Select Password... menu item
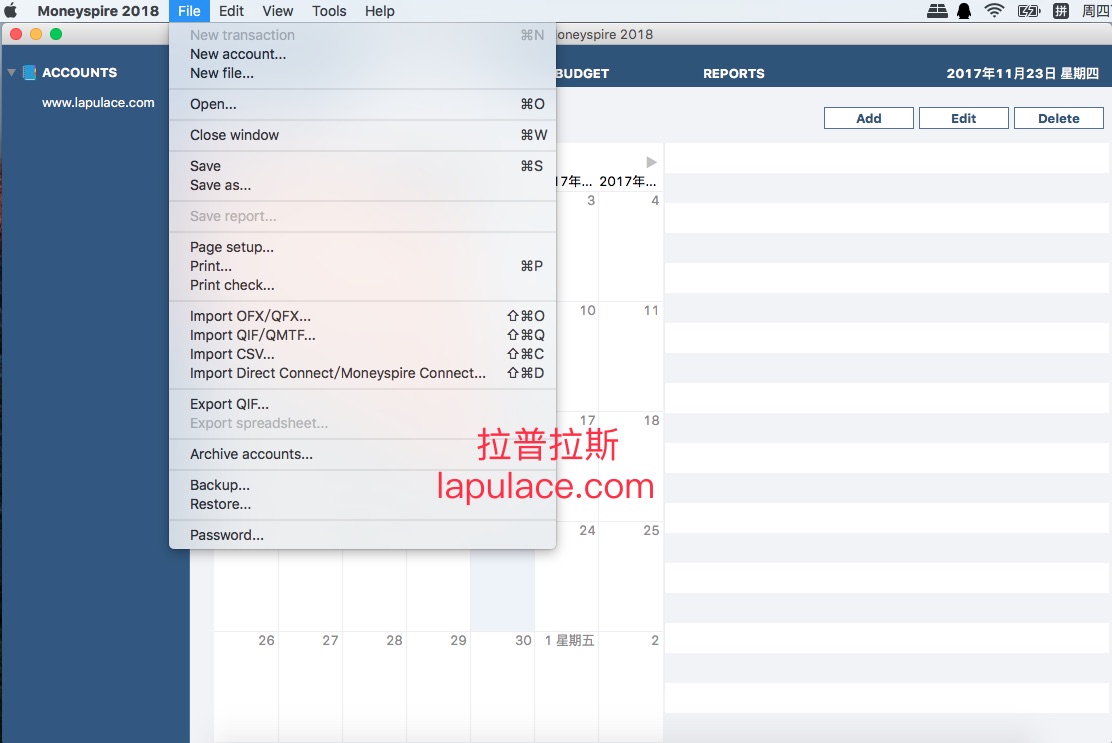 click(x=362, y=535)
